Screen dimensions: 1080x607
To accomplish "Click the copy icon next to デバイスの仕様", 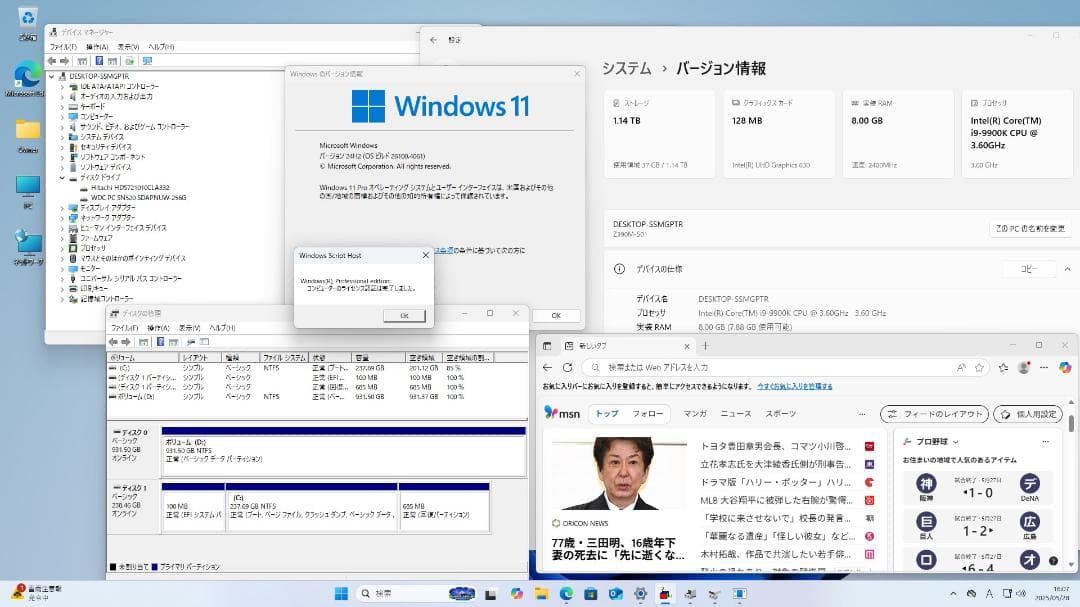I will click(1029, 268).
